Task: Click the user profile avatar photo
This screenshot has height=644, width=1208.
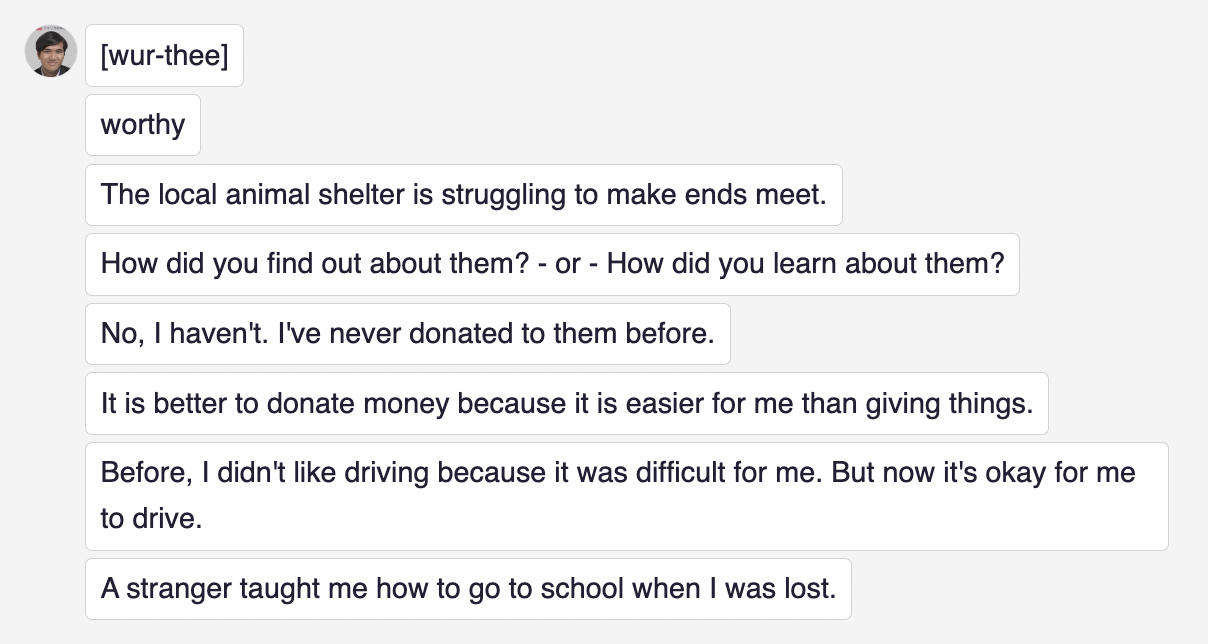Action: click(x=51, y=52)
